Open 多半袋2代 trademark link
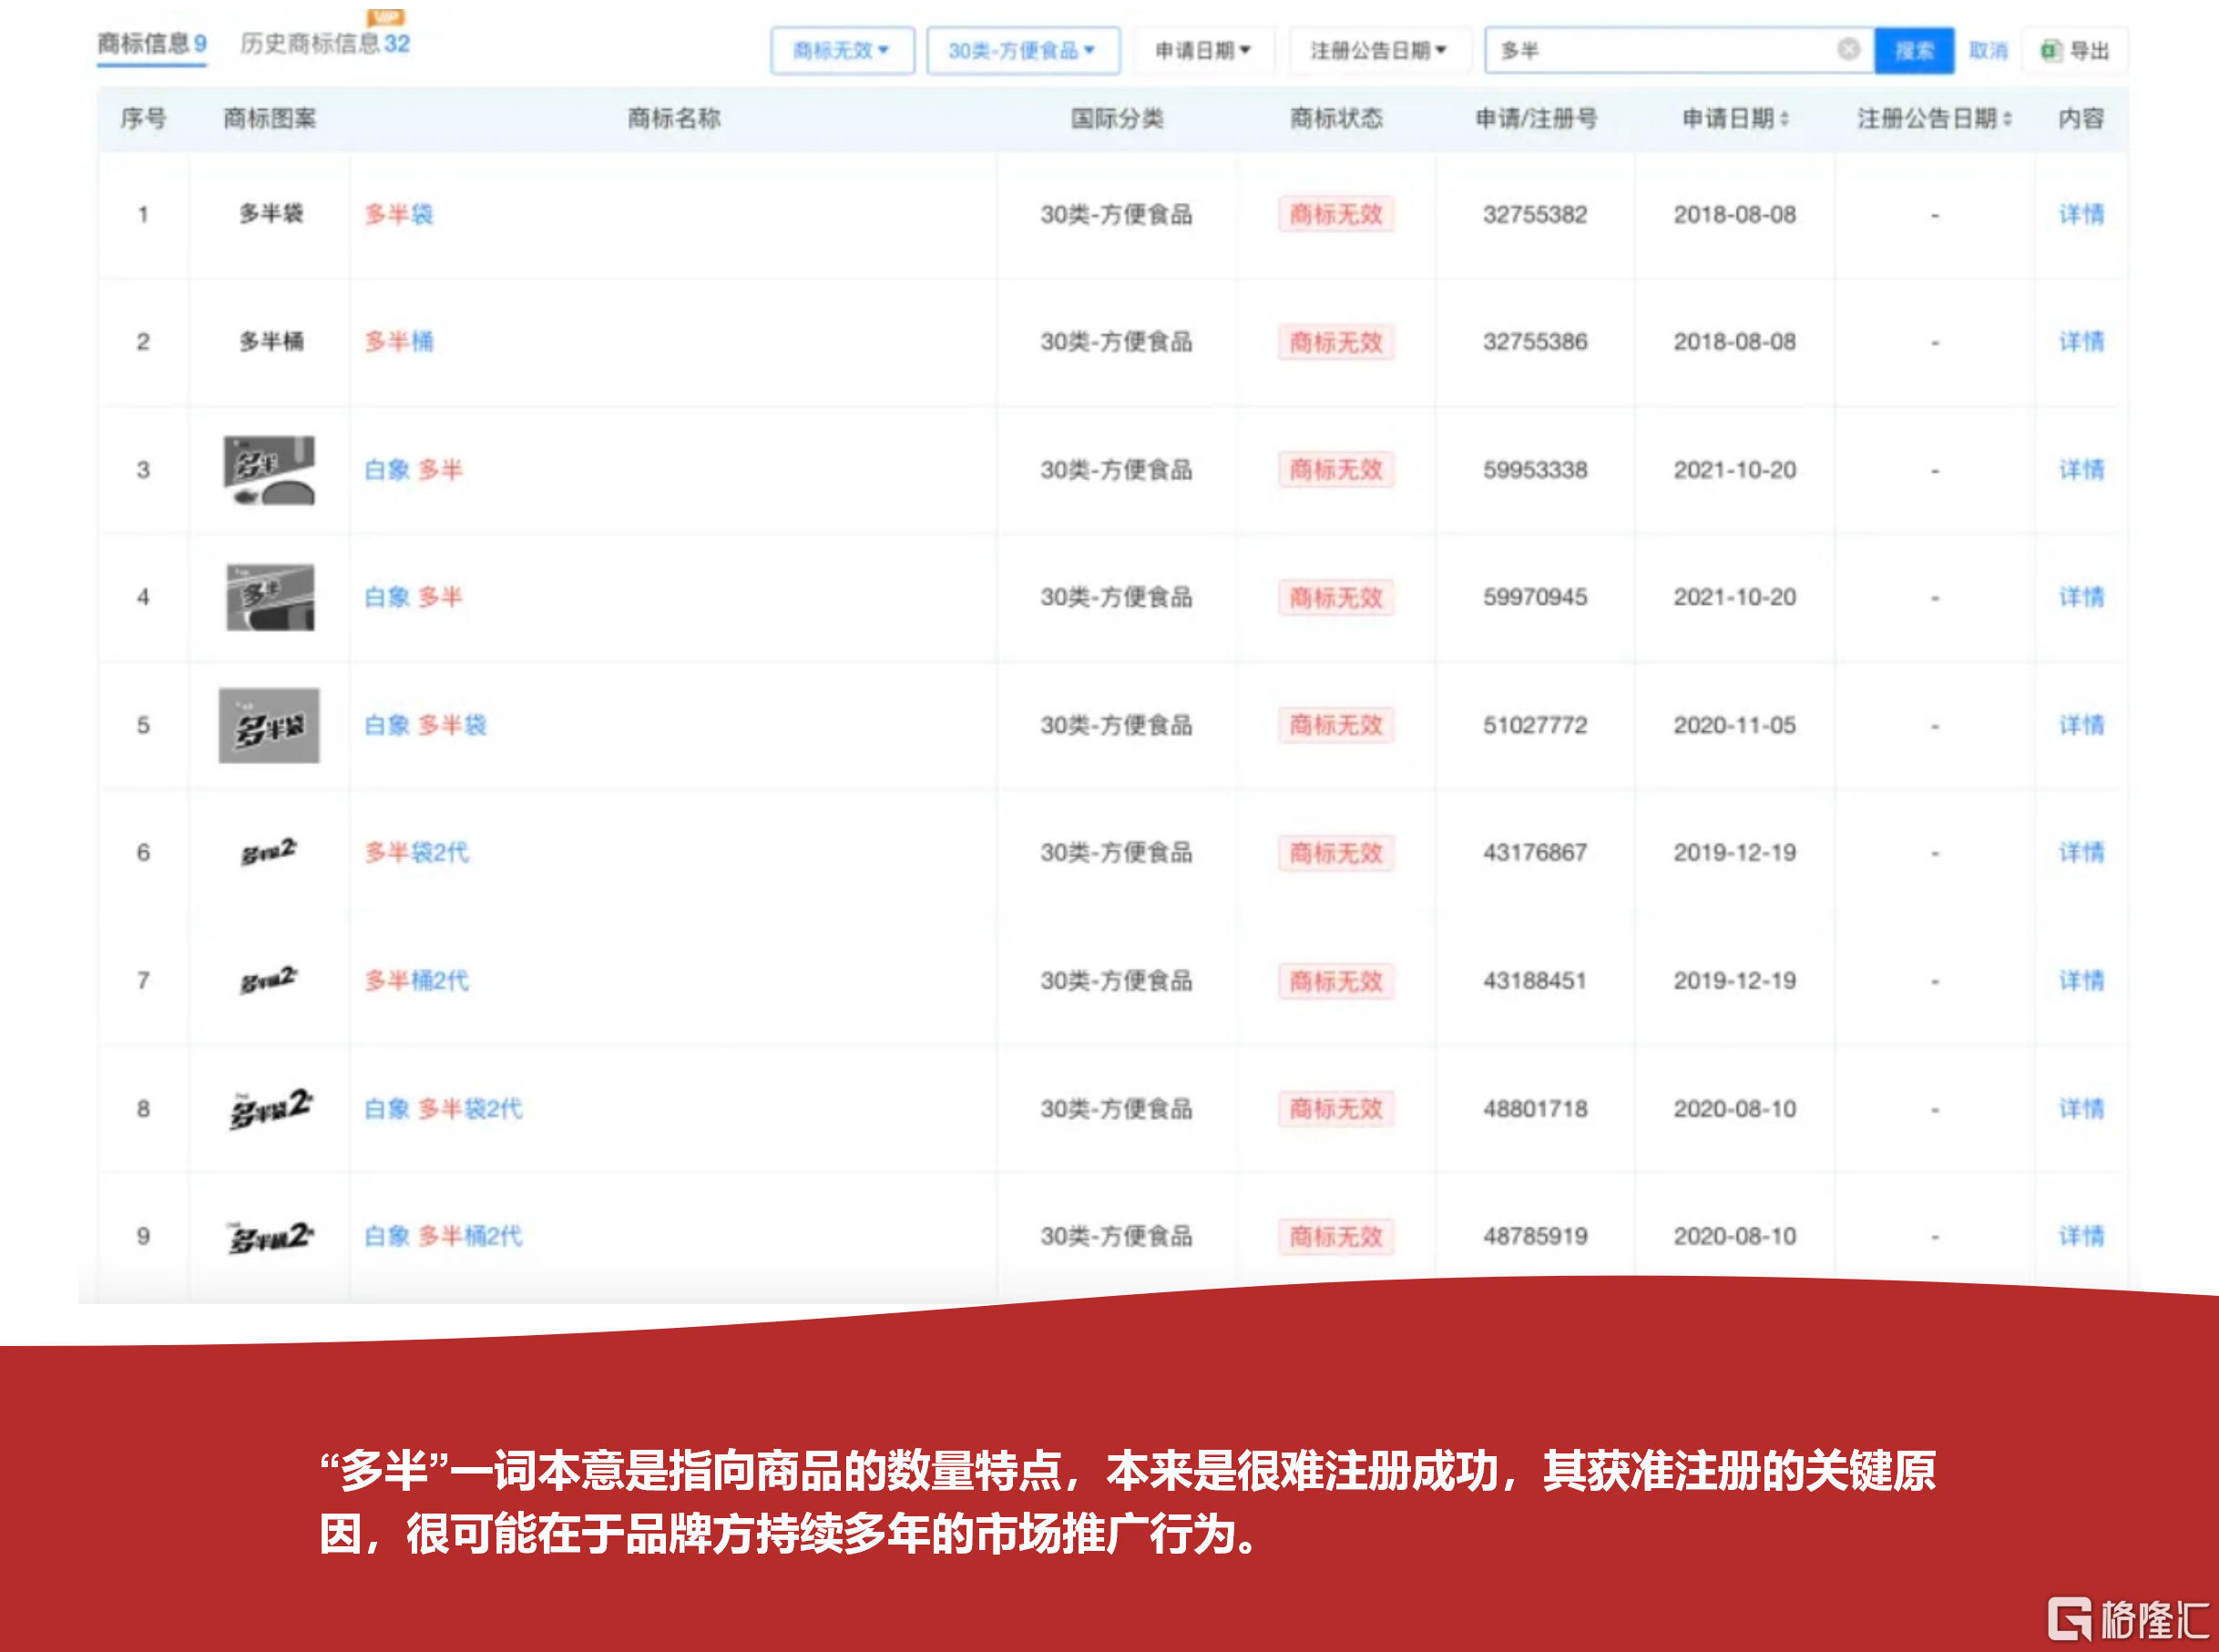 [x=417, y=853]
